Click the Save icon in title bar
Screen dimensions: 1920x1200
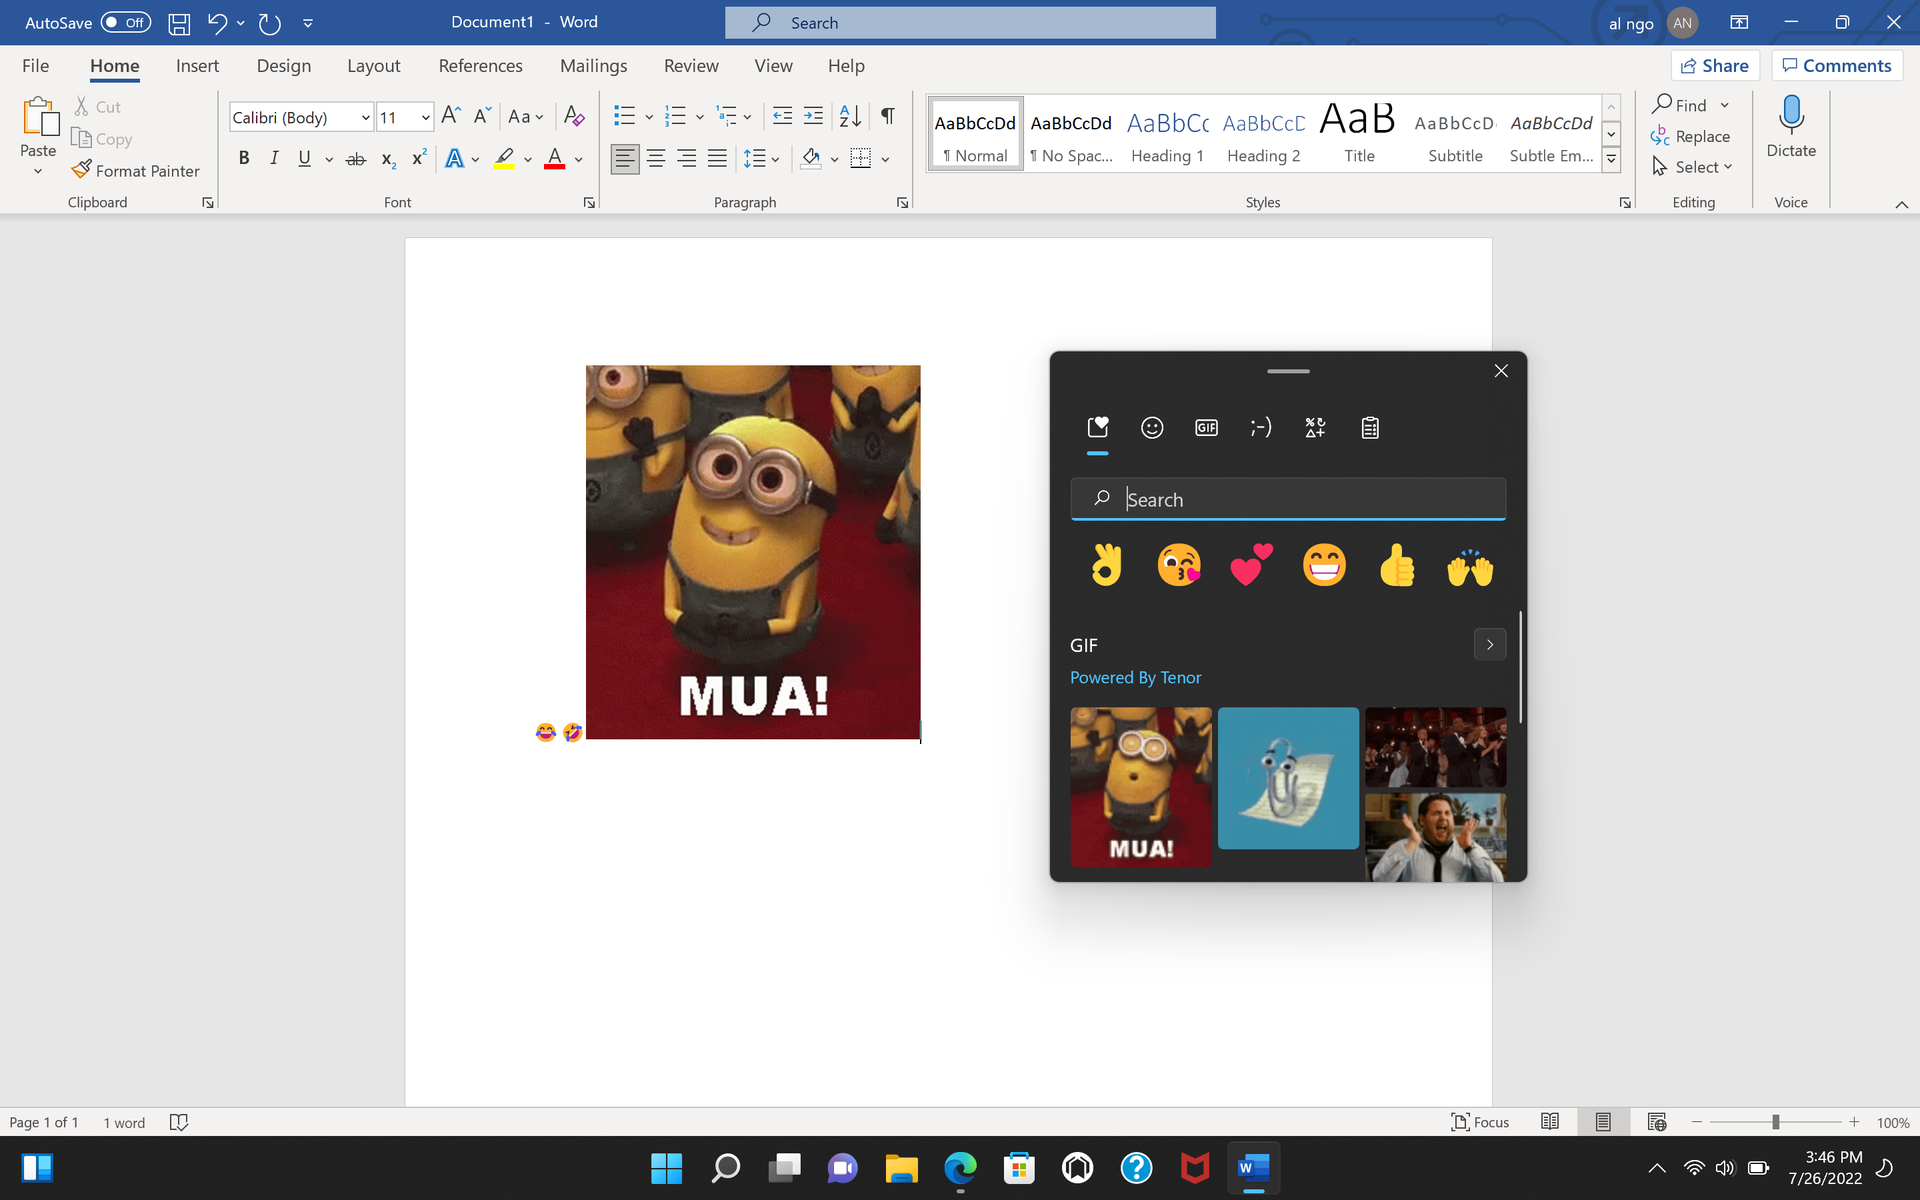[x=179, y=23]
